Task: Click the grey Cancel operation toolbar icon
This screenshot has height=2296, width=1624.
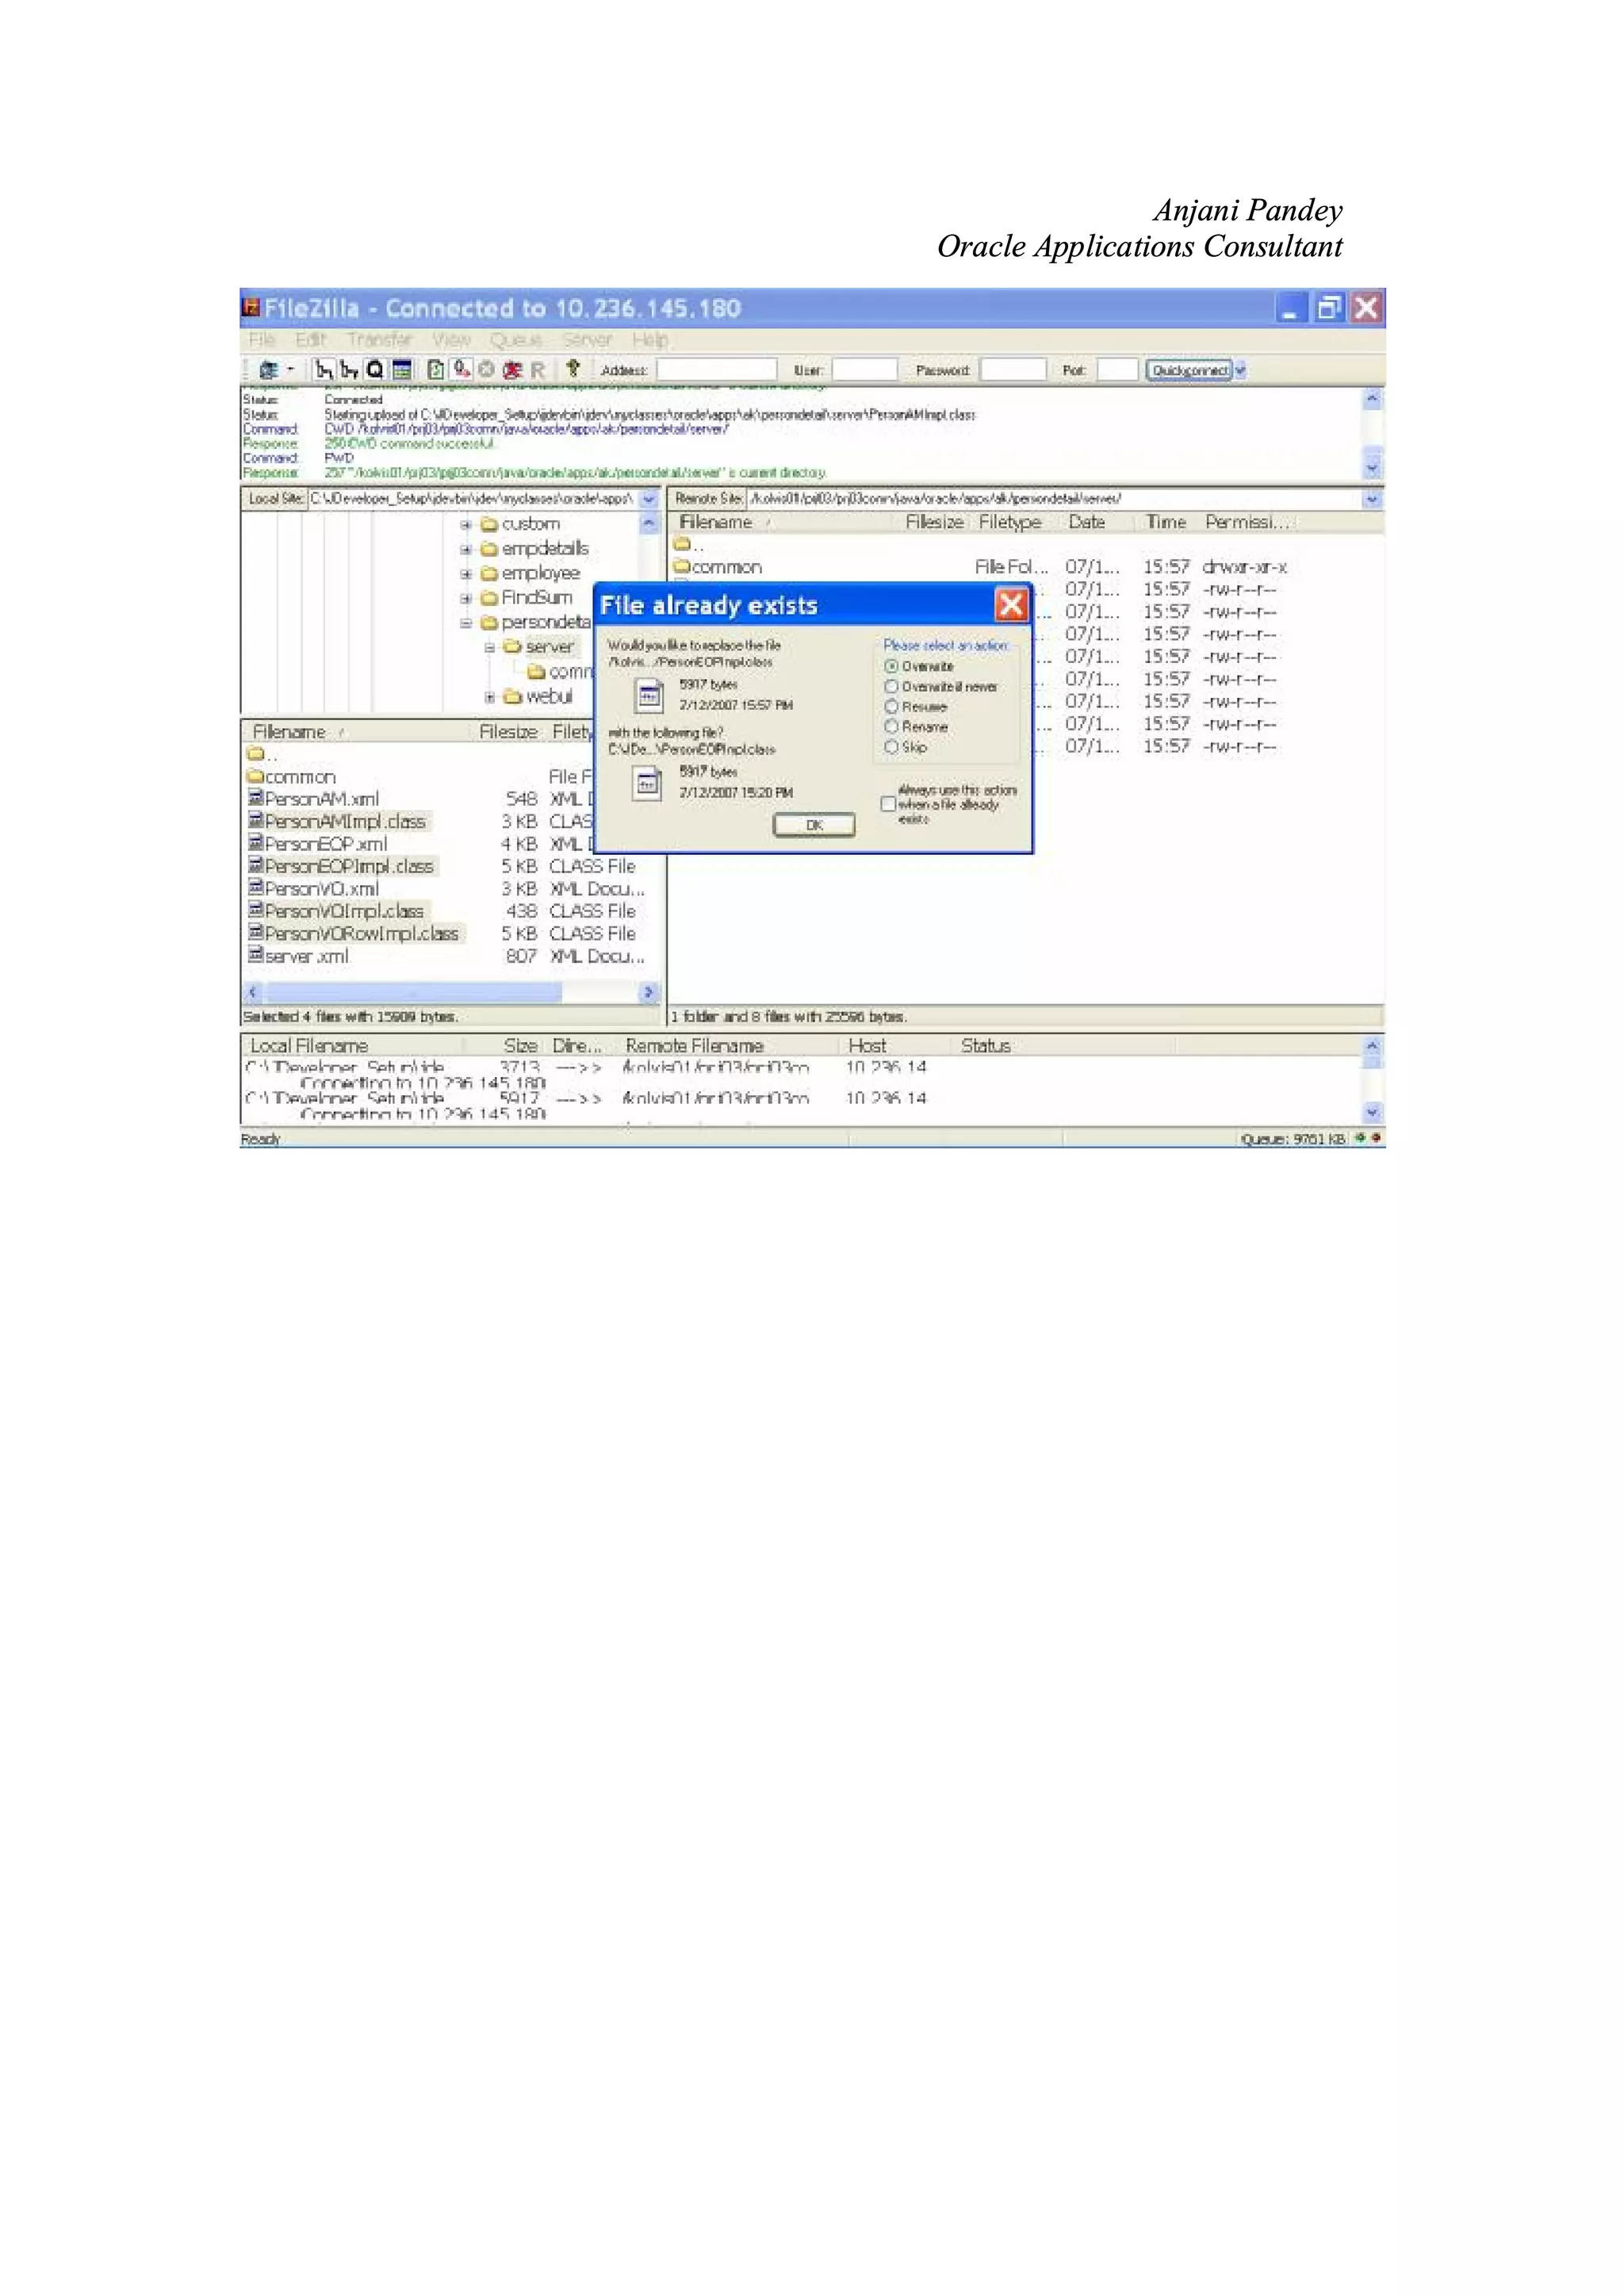Action: [x=486, y=370]
